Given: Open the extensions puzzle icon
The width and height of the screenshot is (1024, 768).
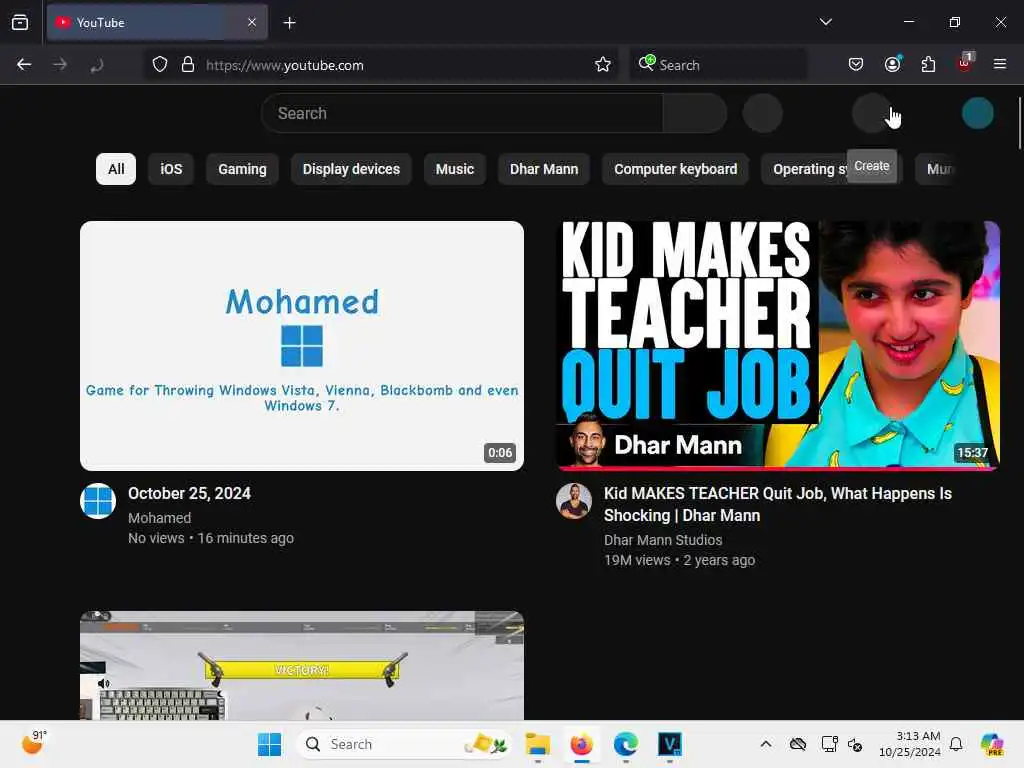Looking at the screenshot, I should pos(928,65).
